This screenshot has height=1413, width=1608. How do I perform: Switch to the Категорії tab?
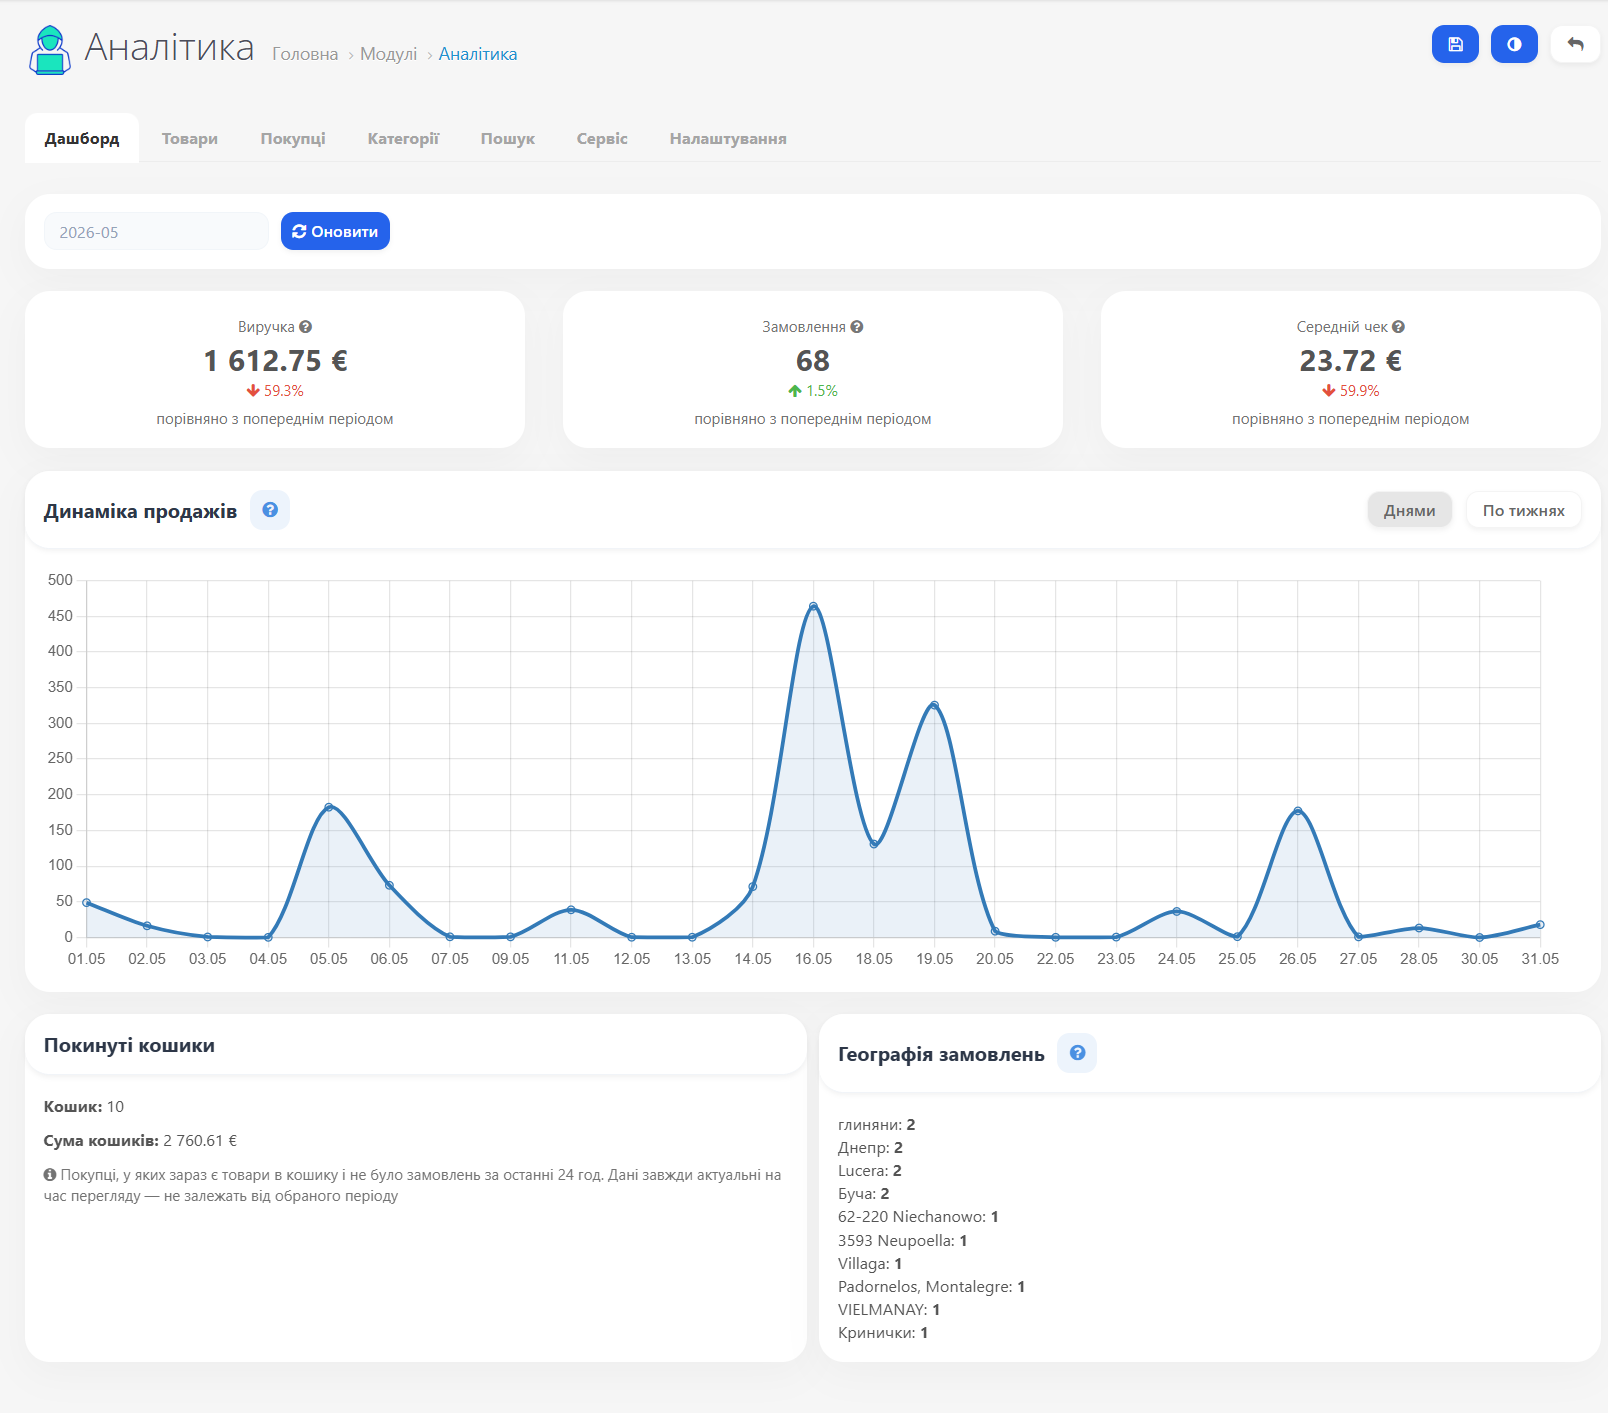point(403,138)
